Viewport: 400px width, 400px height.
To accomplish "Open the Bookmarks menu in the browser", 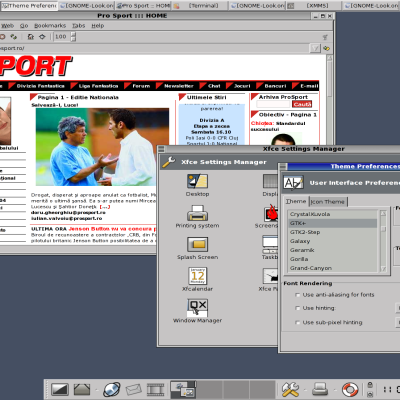I will 50,26.
